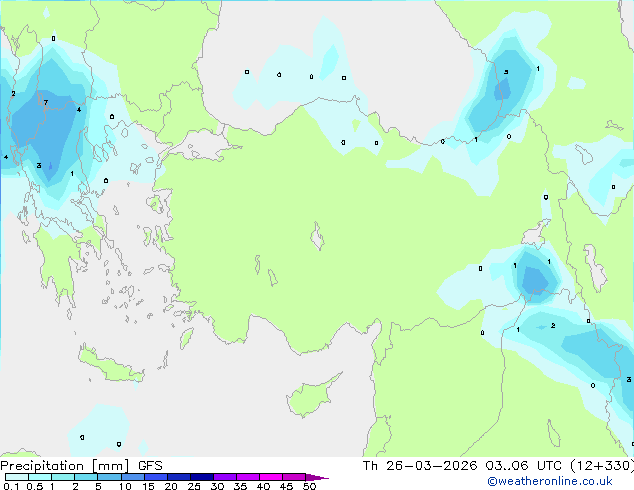Click the legend label '0.5'

(35, 486)
